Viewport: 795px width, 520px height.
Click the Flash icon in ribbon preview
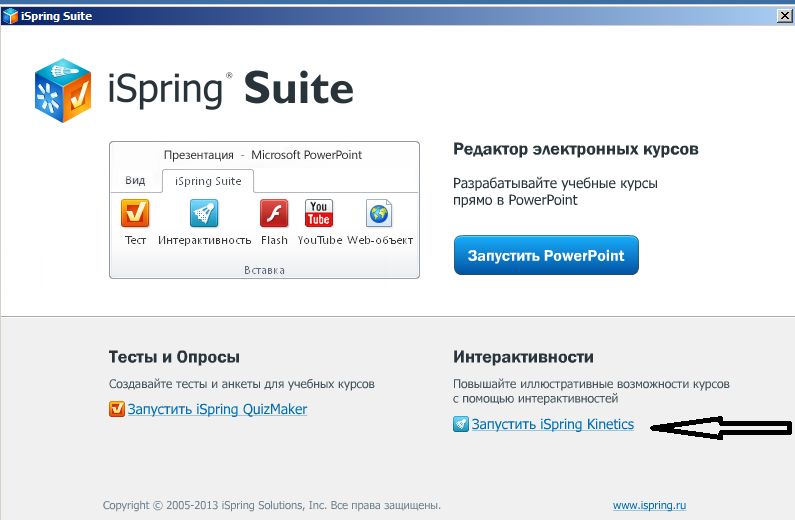pos(274,213)
